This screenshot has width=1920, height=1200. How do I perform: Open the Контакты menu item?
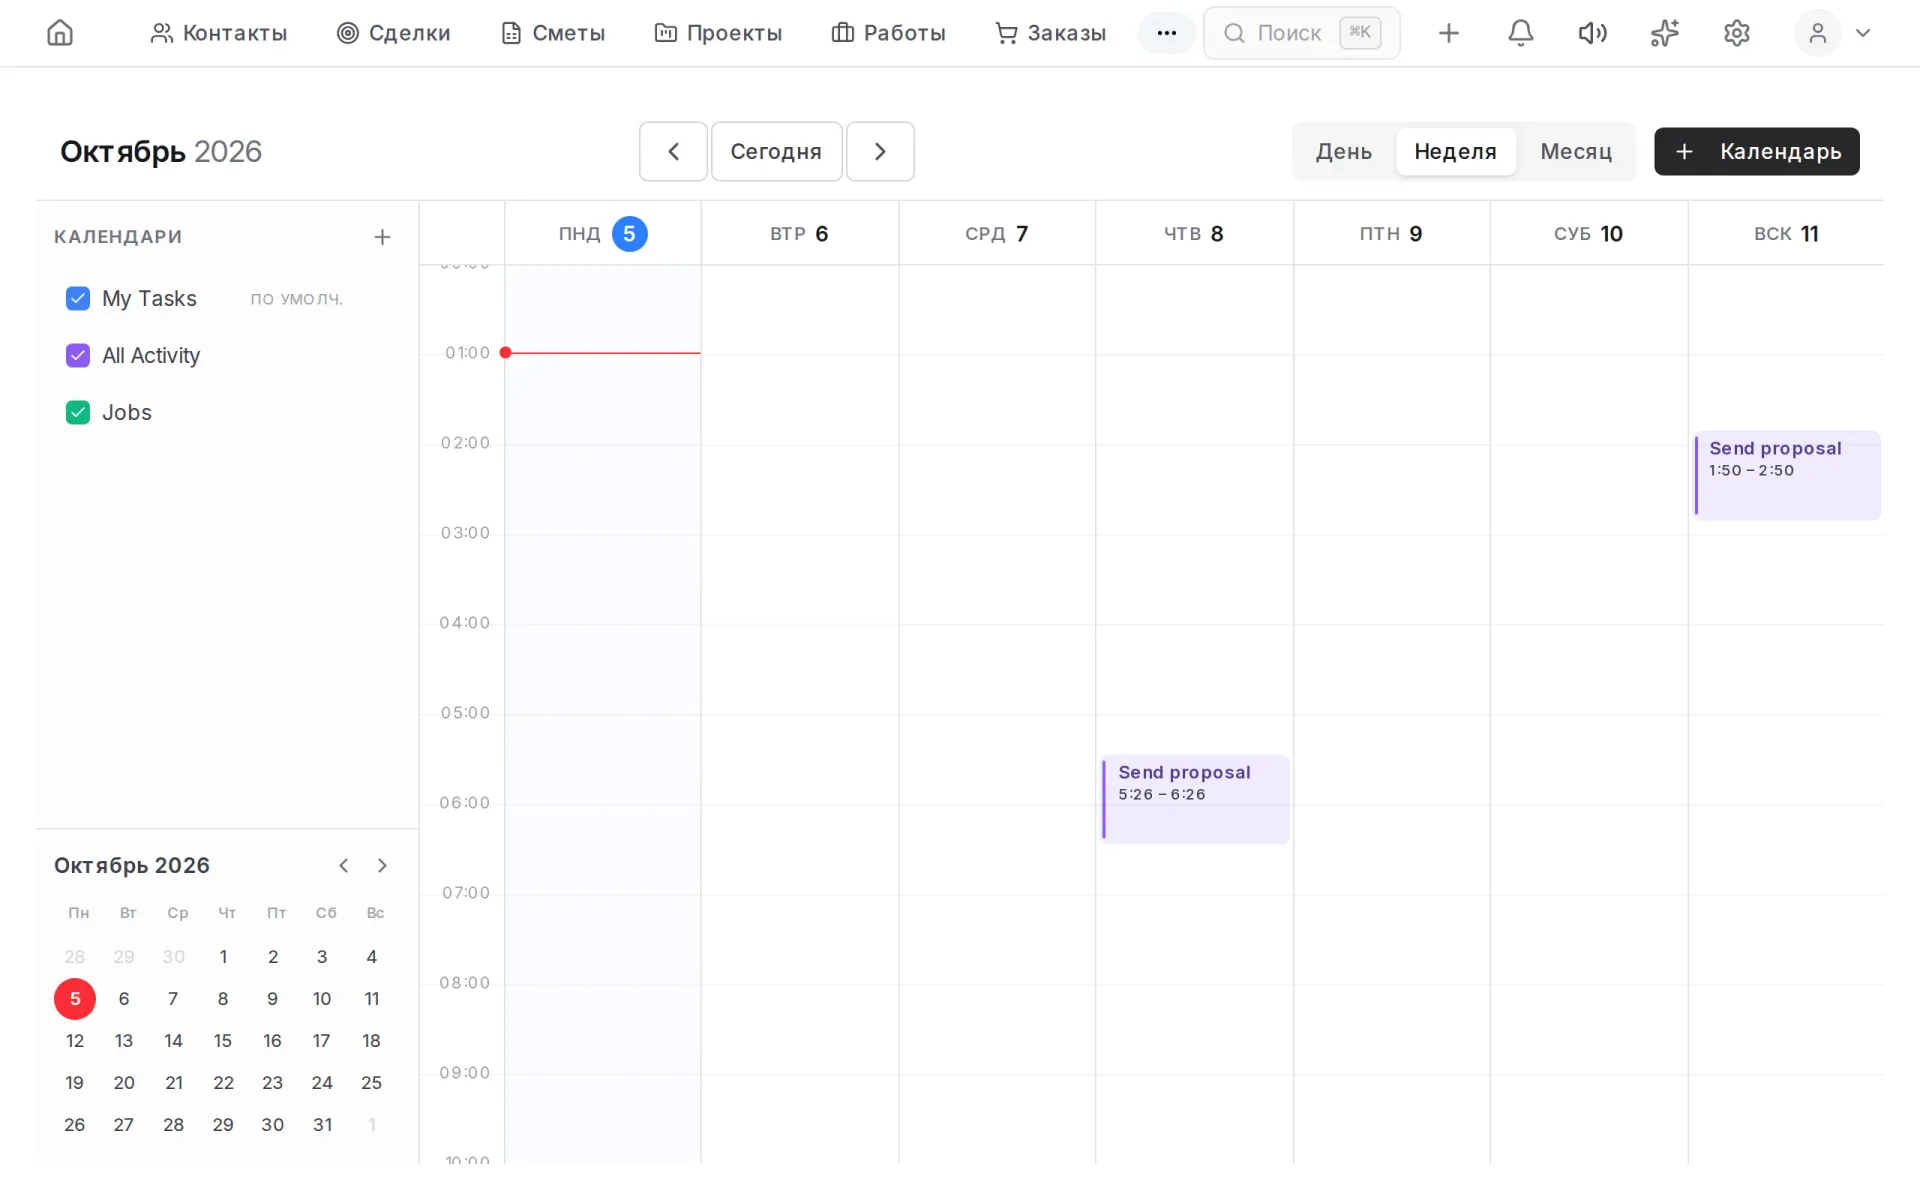click(x=218, y=33)
